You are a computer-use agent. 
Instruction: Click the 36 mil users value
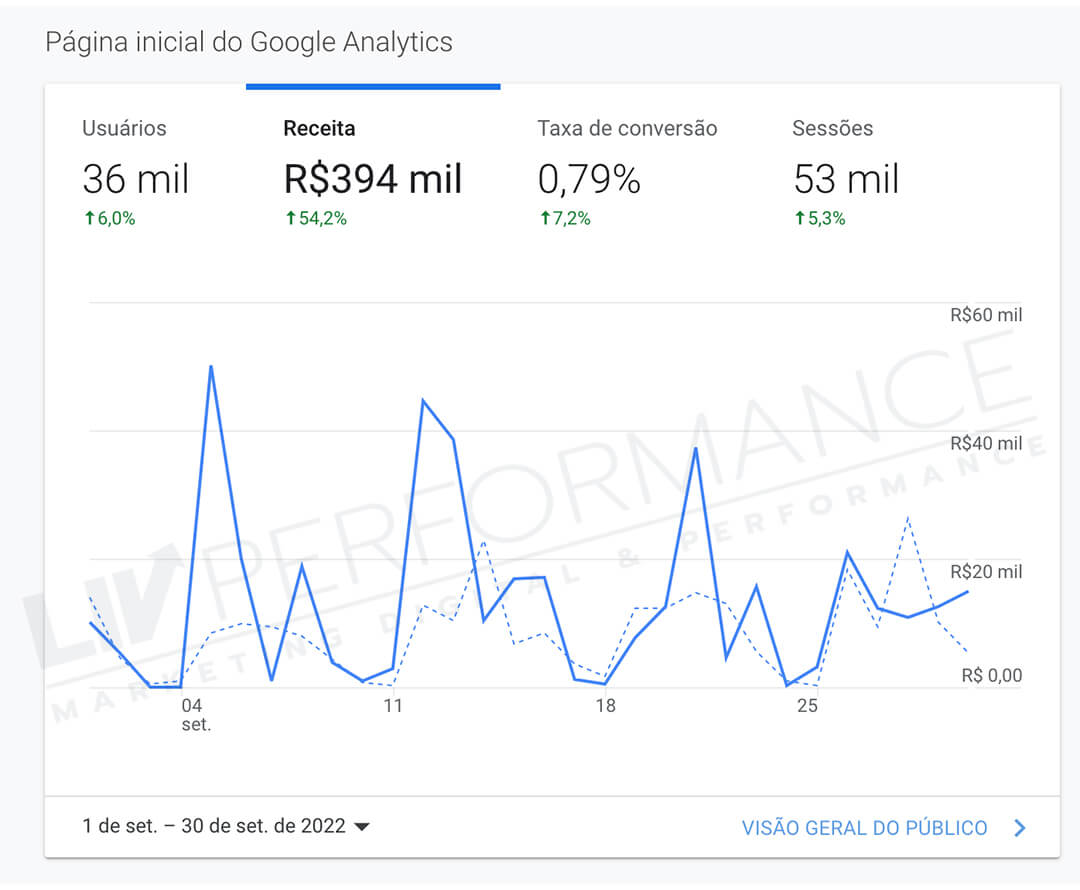[x=135, y=179]
